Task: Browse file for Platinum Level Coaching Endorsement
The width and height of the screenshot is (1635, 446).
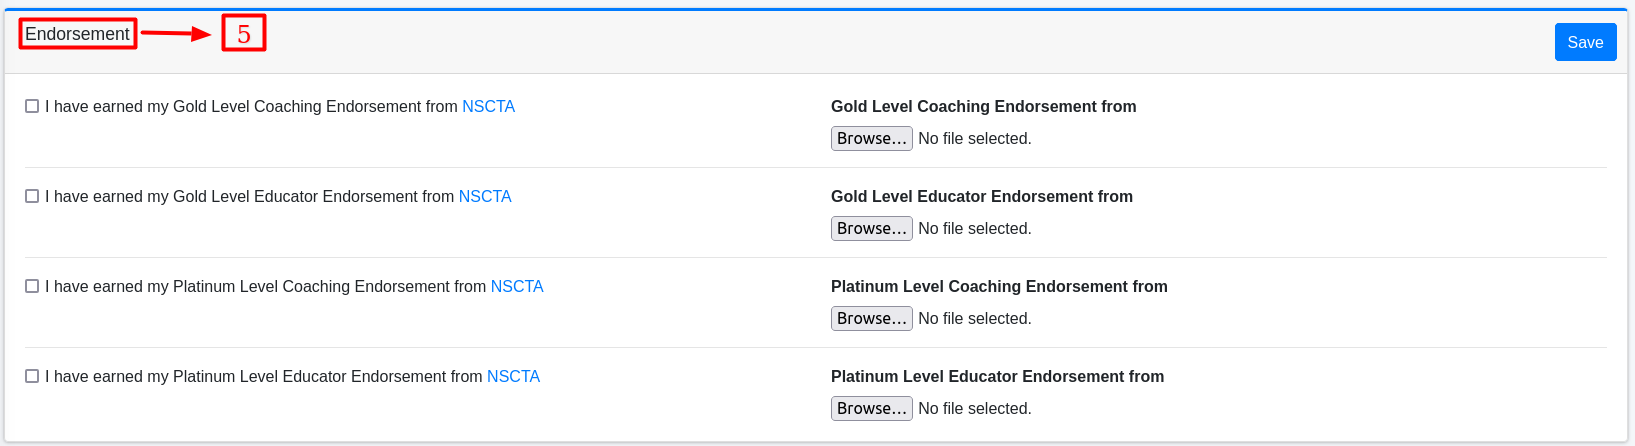Action: pyautogui.click(x=871, y=318)
